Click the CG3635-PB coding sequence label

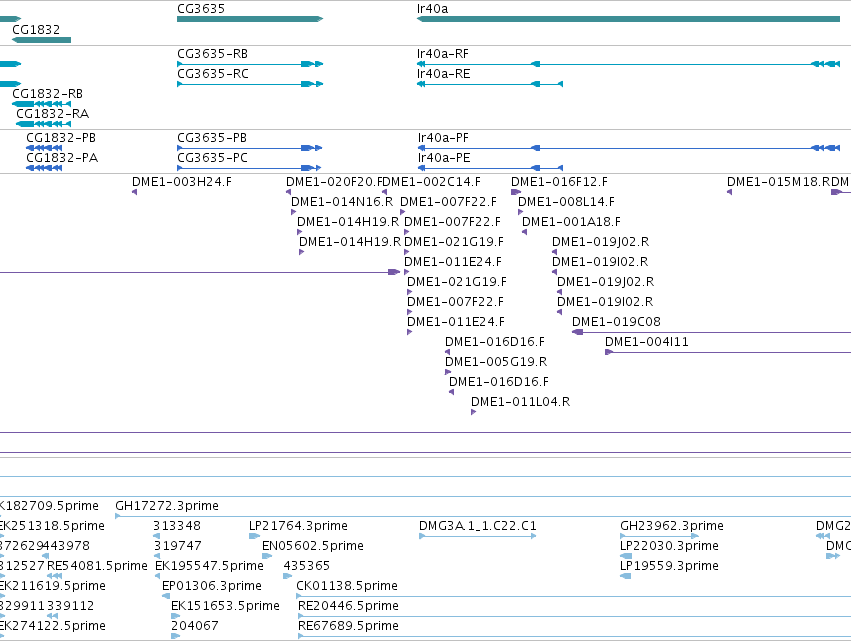212,138
